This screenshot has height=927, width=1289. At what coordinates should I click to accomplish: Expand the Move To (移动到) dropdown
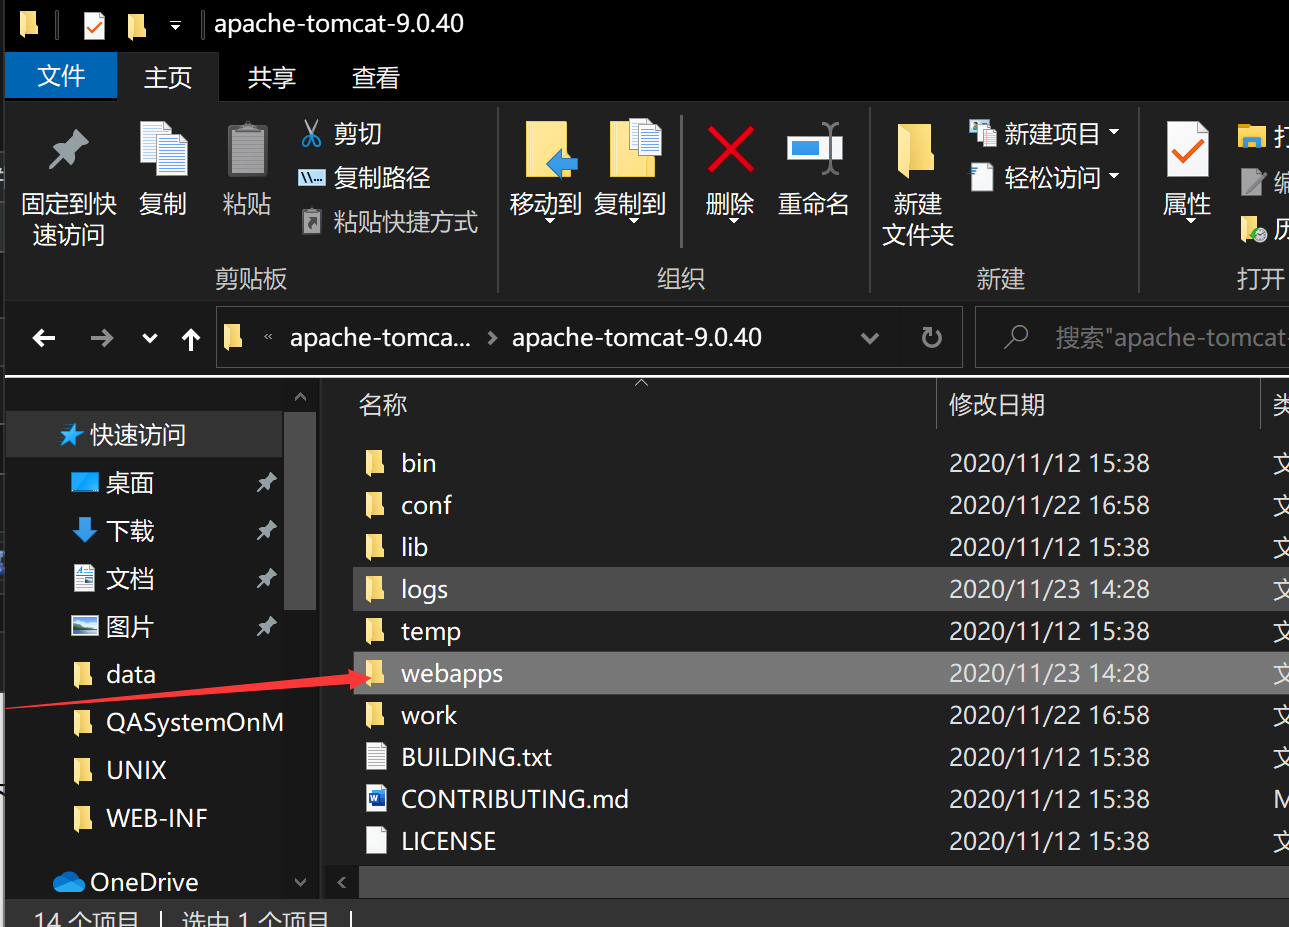(x=546, y=220)
